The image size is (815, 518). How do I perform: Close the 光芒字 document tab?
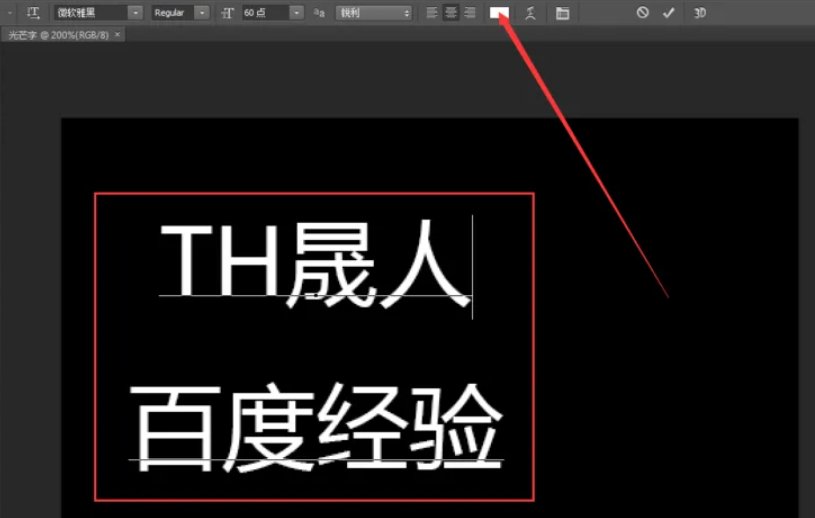coord(117,34)
